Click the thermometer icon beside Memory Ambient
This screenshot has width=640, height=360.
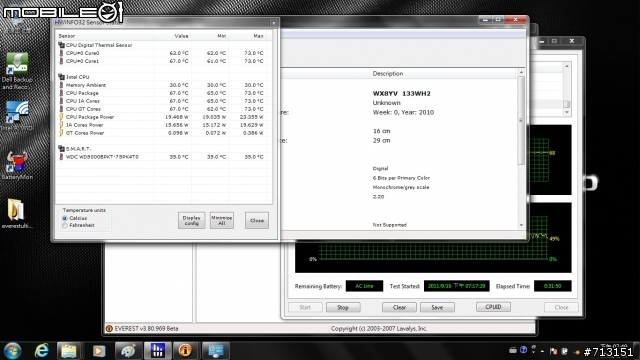61,85
